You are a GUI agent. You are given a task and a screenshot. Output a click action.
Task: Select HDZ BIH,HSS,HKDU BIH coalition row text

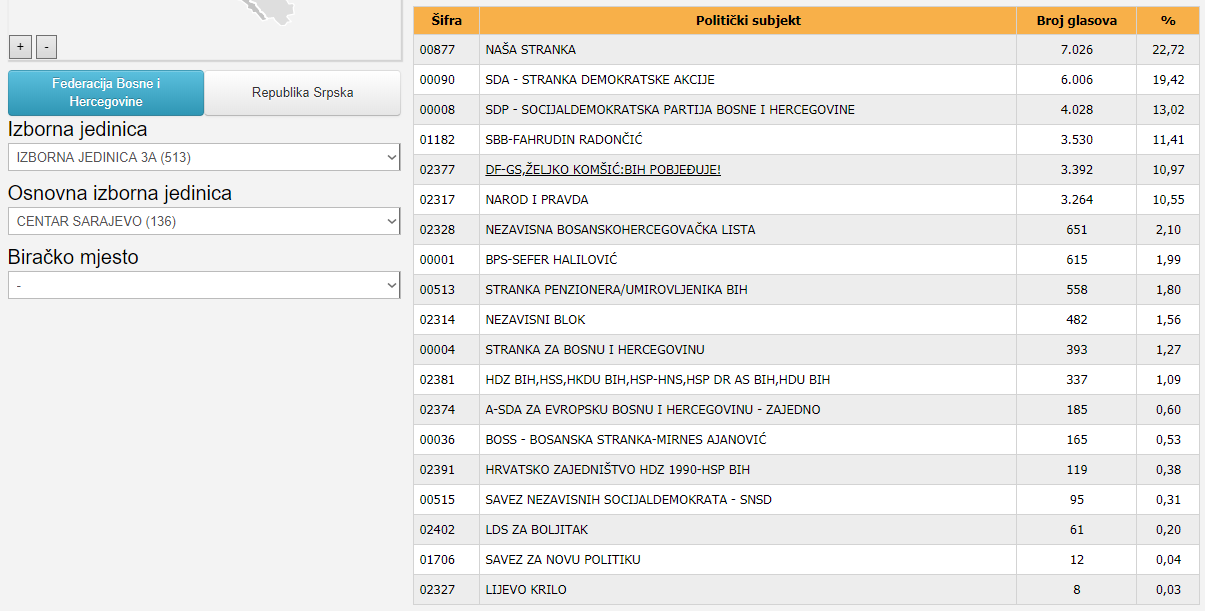(657, 380)
